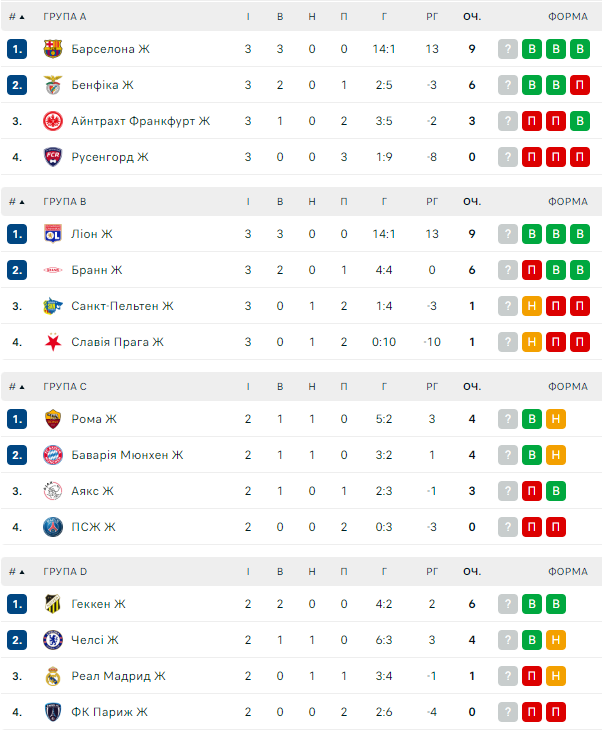Click the Roma club crest icon
The image size is (602, 734).
[x=53, y=419]
